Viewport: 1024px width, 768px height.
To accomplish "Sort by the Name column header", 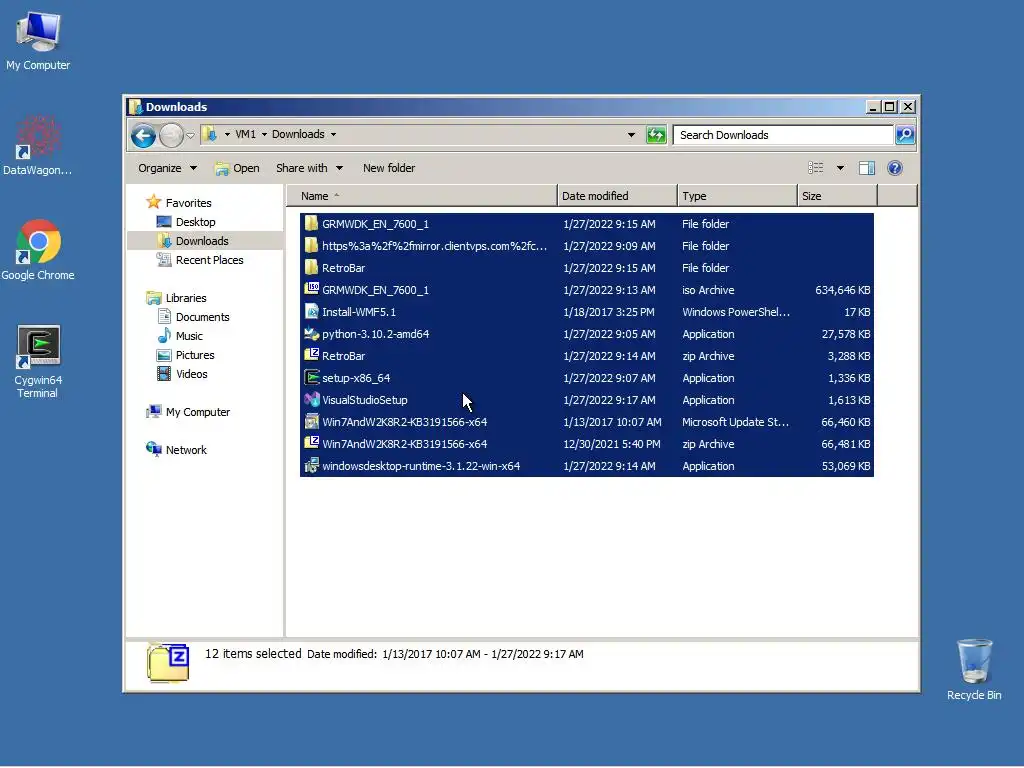I will (422, 196).
